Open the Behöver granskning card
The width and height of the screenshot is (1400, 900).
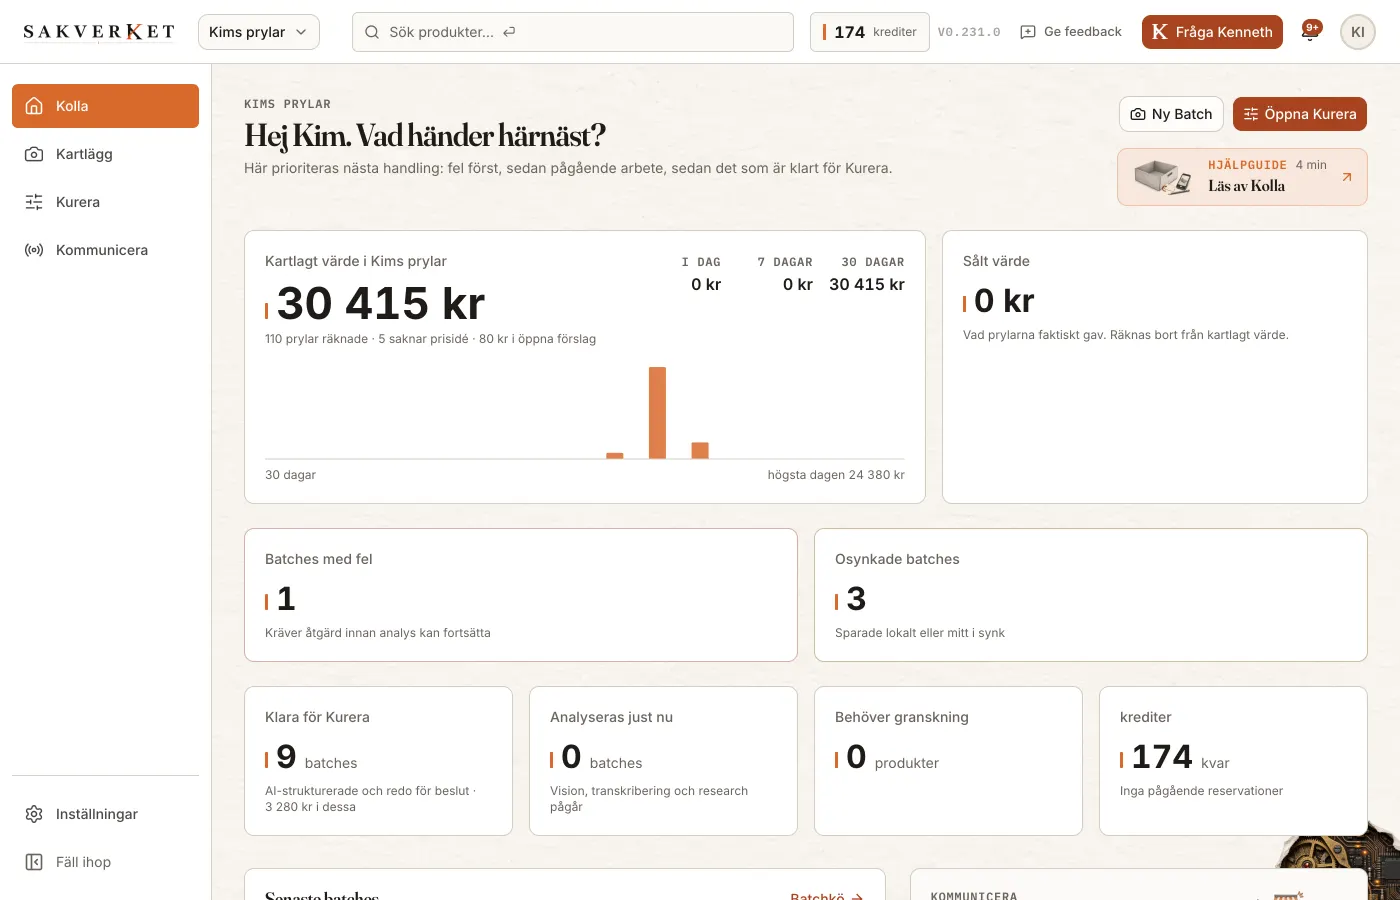coord(948,761)
